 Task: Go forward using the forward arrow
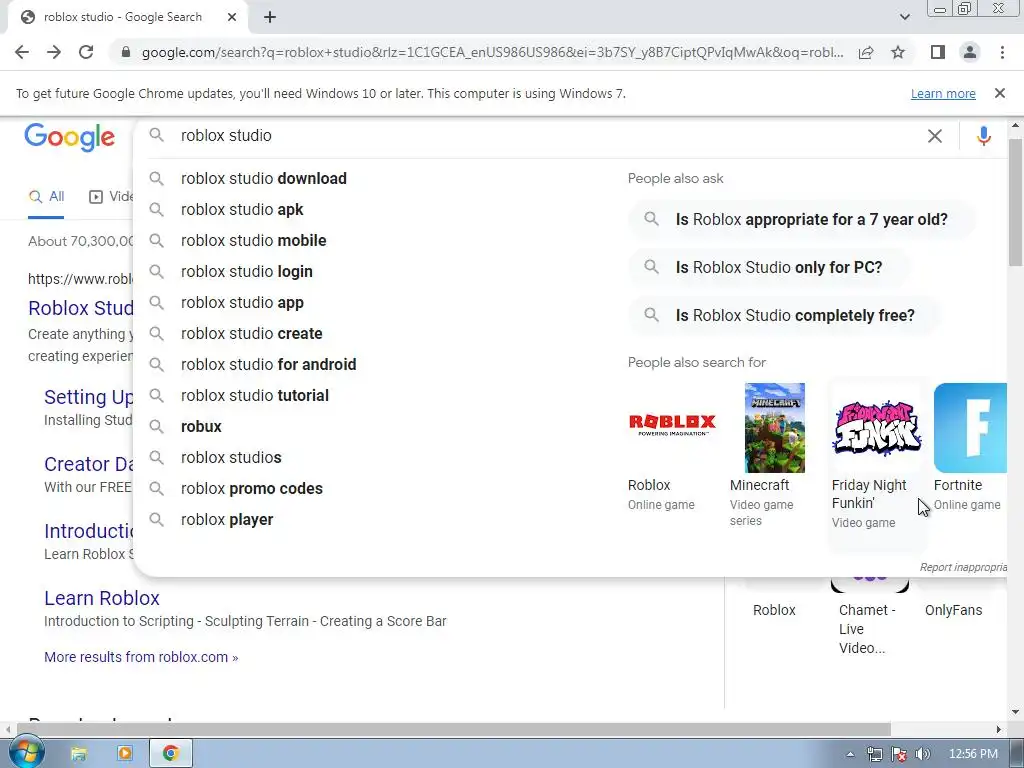tap(54, 52)
